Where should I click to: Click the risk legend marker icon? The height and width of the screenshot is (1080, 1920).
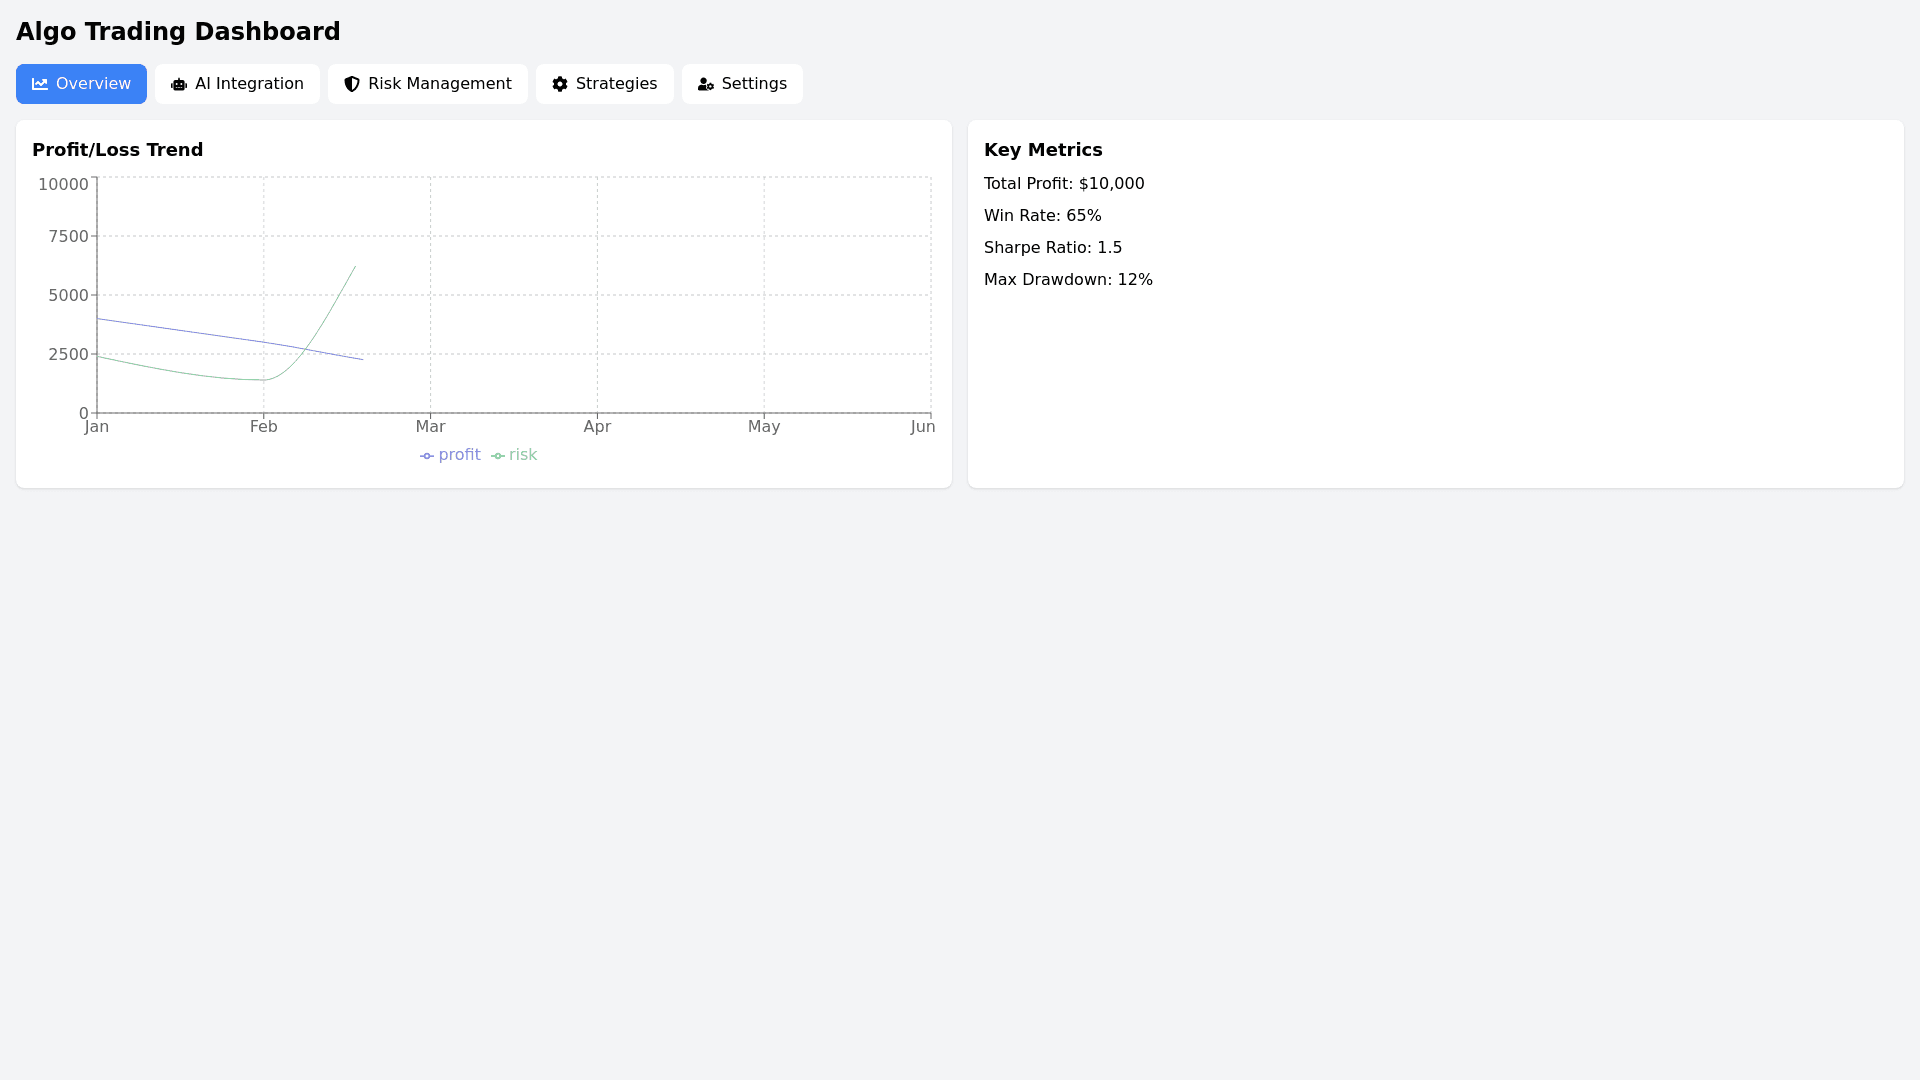click(497, 455)
